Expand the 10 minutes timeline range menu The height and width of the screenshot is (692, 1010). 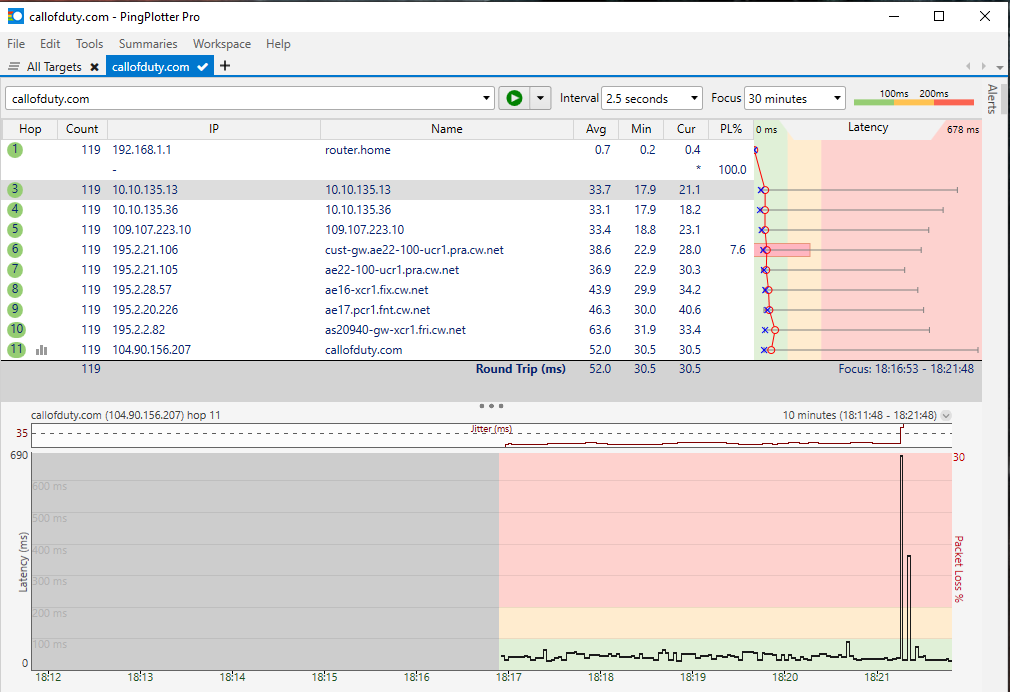click(946, 415)
